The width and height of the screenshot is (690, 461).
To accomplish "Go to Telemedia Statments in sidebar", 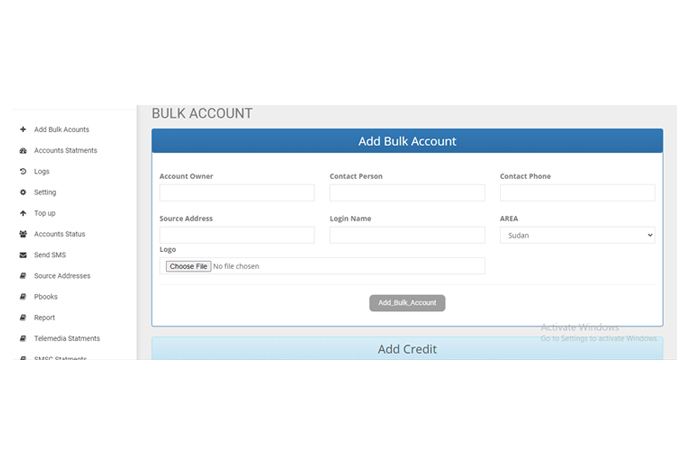I will click(66, 339).
